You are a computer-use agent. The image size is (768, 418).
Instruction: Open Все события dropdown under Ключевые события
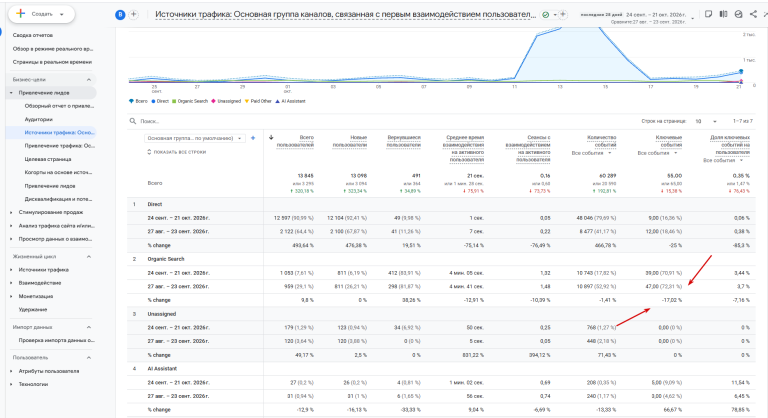(657, 153)
